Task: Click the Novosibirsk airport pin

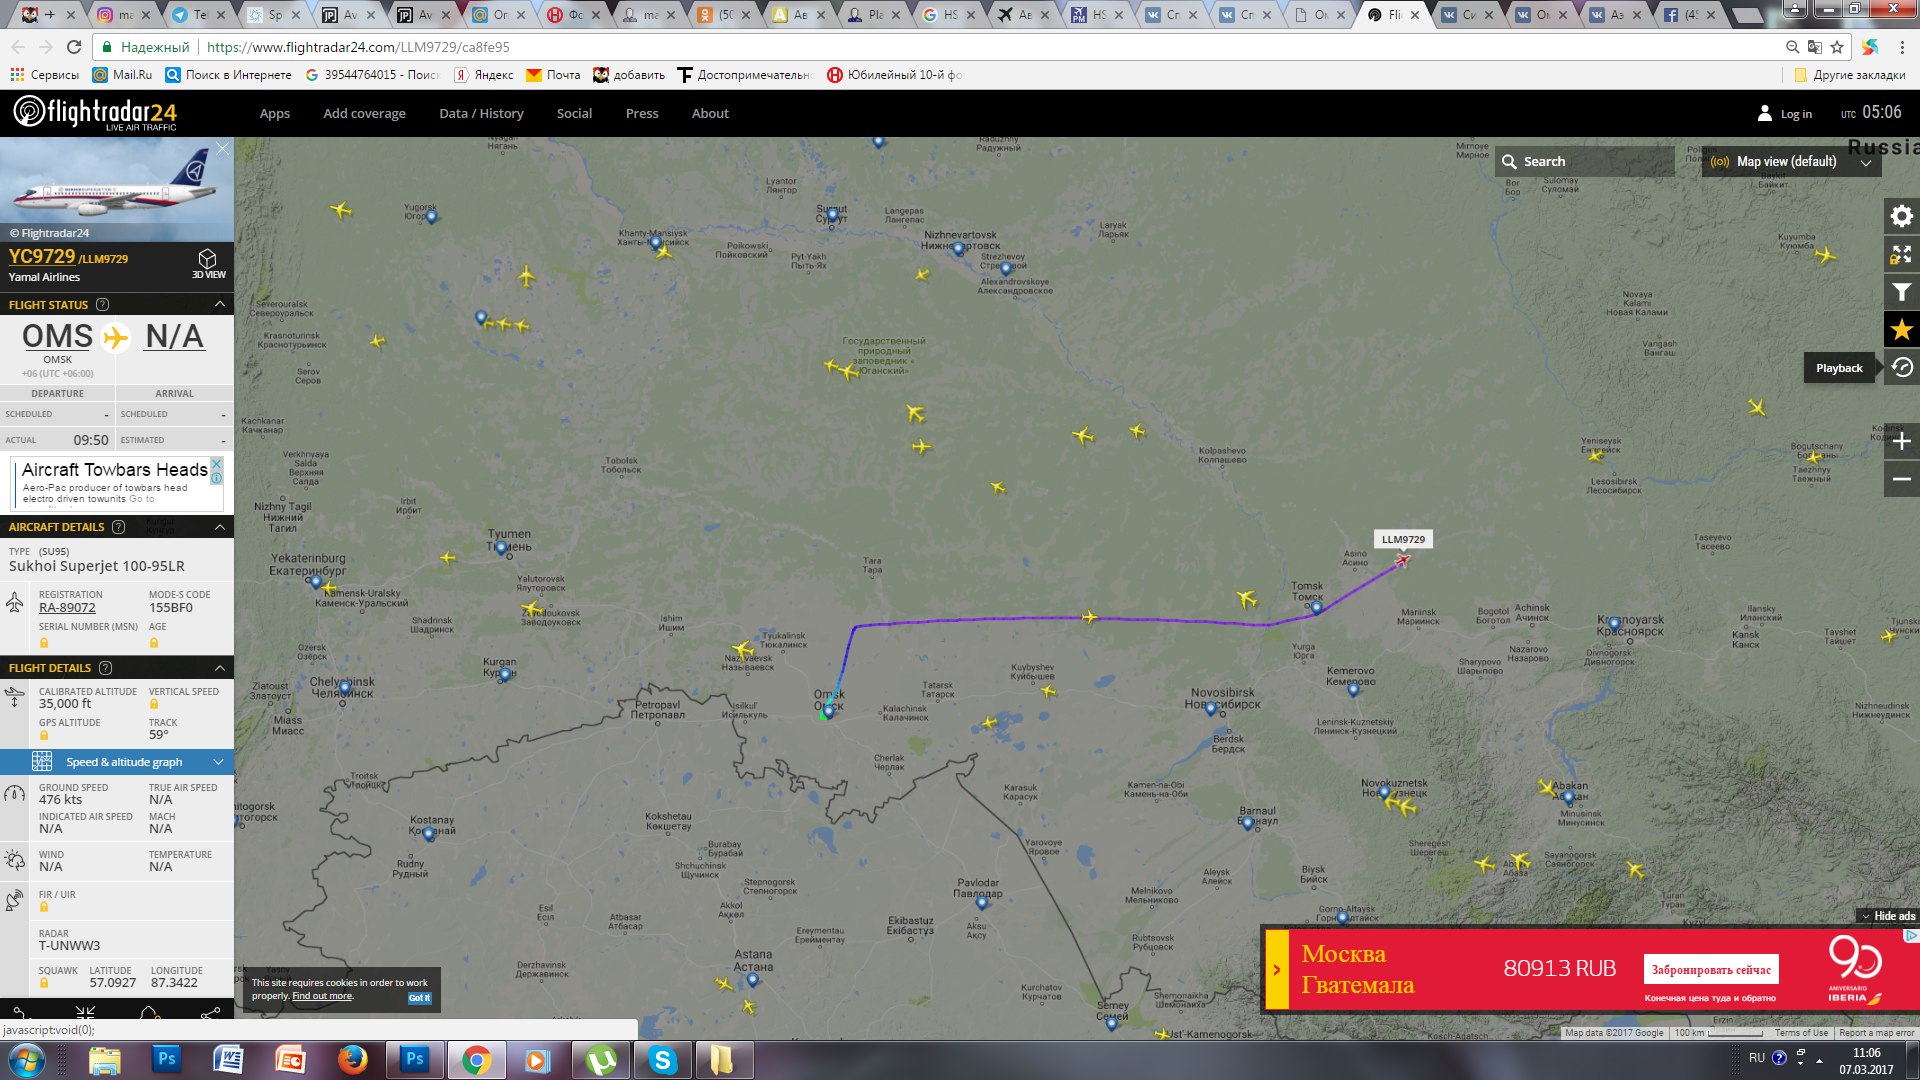Action: tap(1210, 709)
